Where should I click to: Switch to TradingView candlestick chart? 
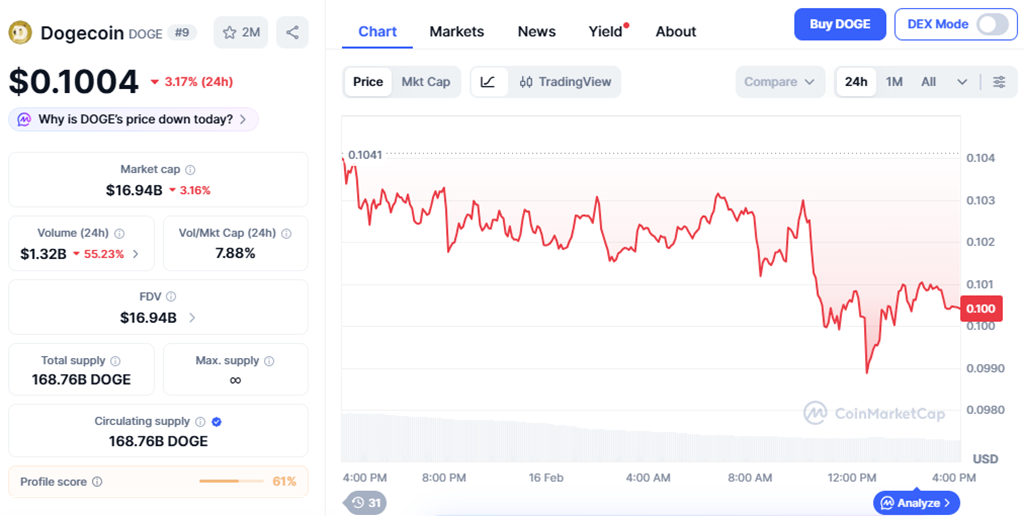(565, 82)
